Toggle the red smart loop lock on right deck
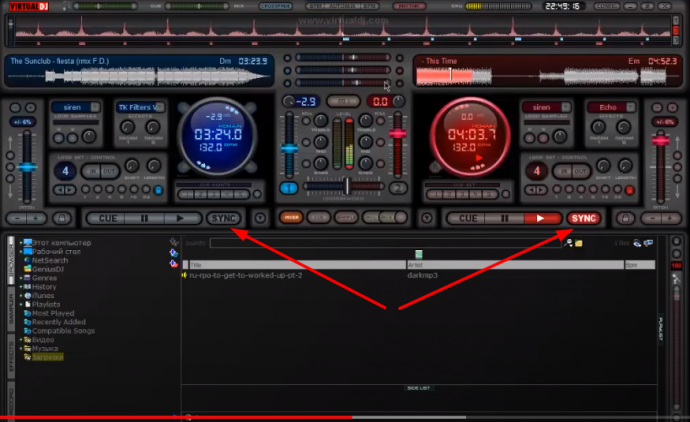This screenshot has width=690, height=422. (x=629, y=190)
